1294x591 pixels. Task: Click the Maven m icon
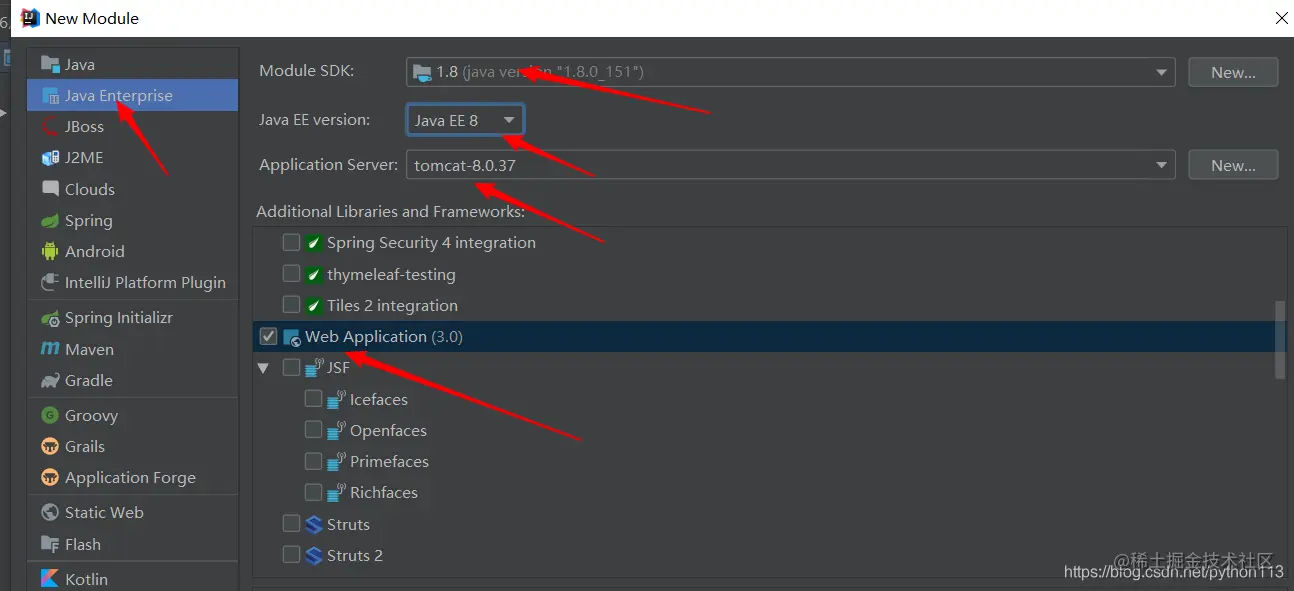coord(50,349)
